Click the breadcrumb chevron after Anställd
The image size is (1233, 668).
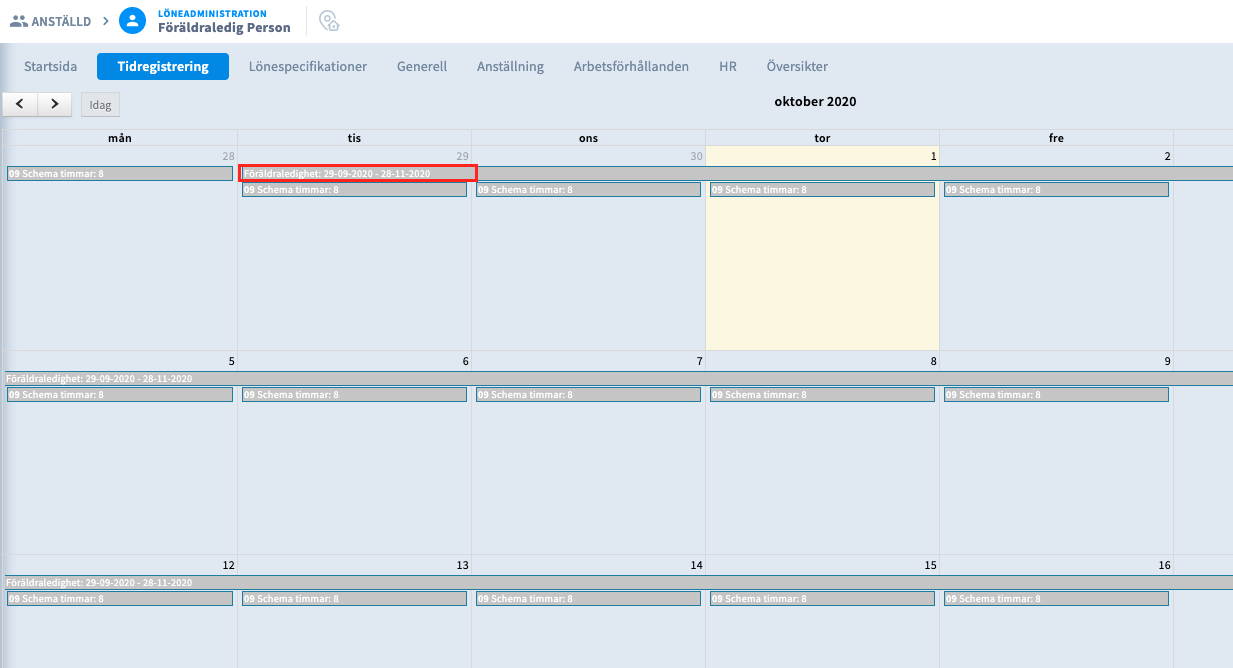click(x=105, y=21)
